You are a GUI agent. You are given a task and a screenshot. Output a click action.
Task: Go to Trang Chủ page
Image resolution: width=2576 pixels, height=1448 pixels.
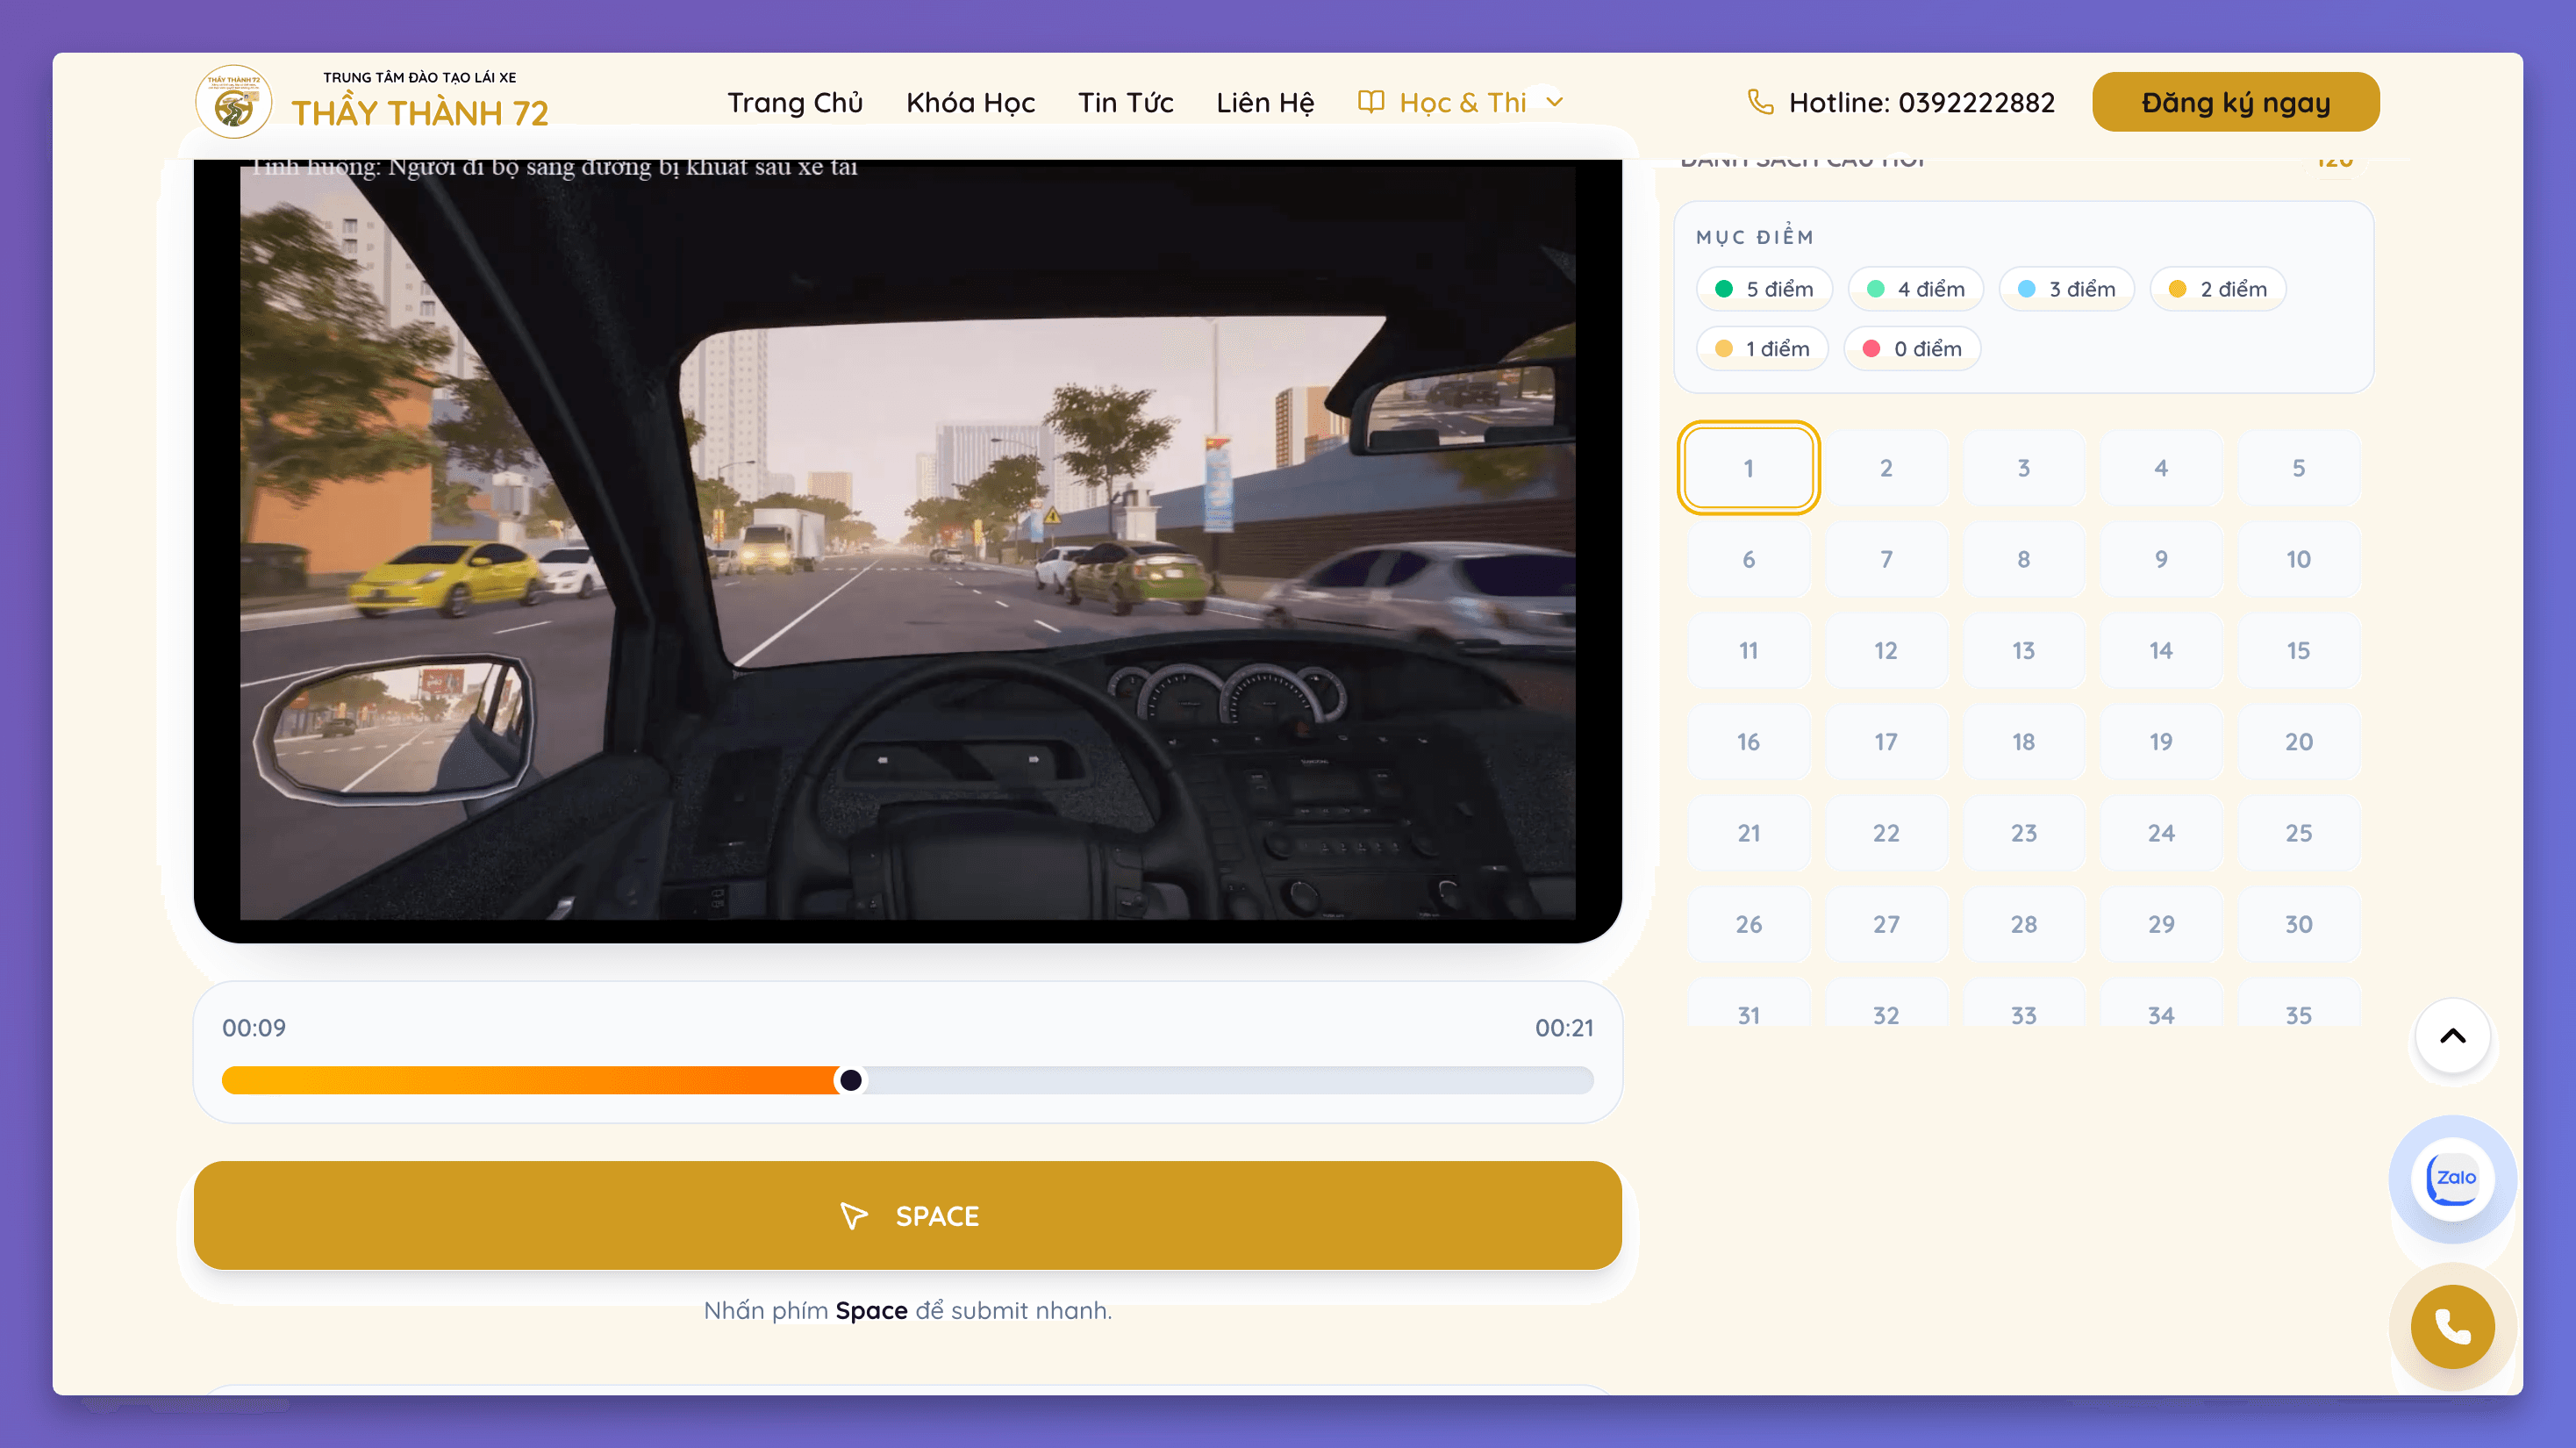[795, 102]
